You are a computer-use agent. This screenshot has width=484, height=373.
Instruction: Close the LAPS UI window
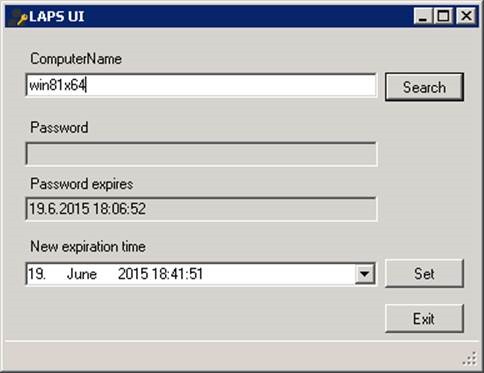pos(466,16)
